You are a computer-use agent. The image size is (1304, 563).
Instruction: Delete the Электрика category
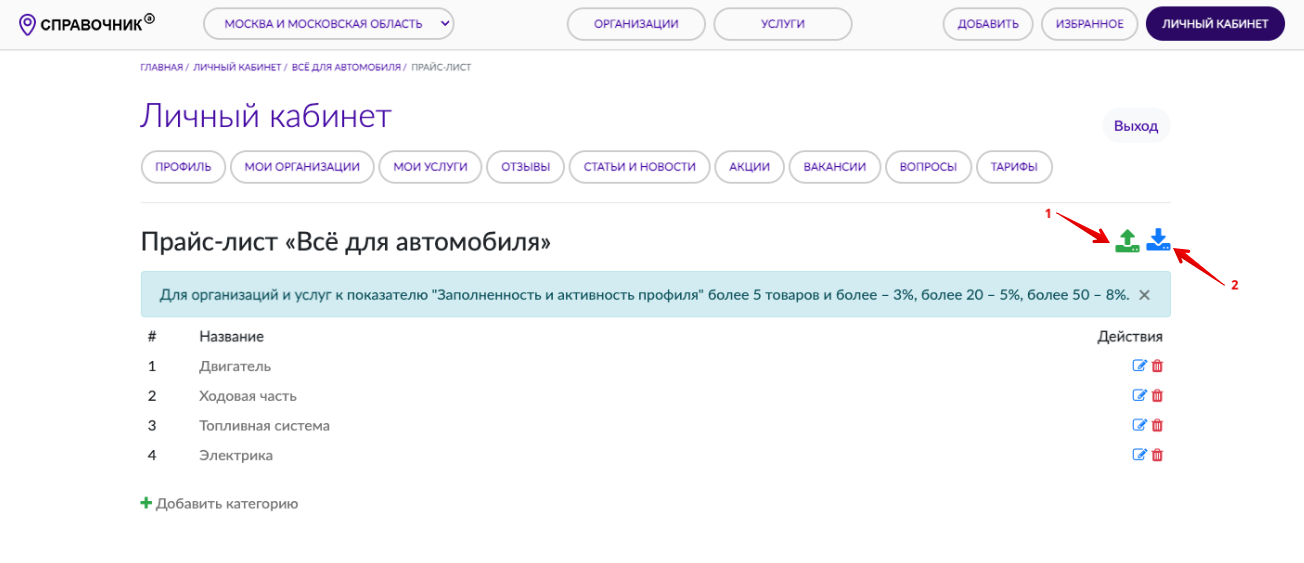(x=1157, y=456)
